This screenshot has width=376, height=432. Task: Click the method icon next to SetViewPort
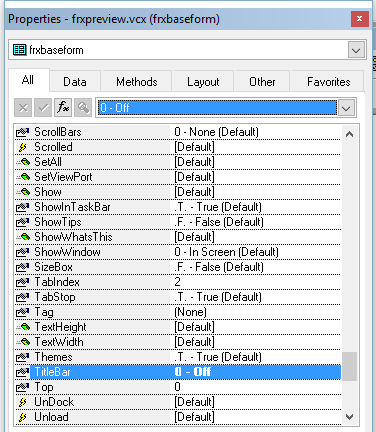23,177
